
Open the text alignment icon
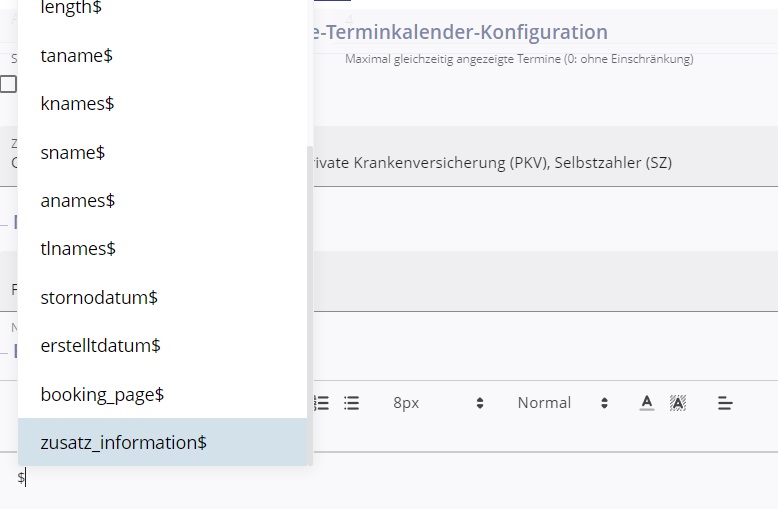[x=725, y=402]
